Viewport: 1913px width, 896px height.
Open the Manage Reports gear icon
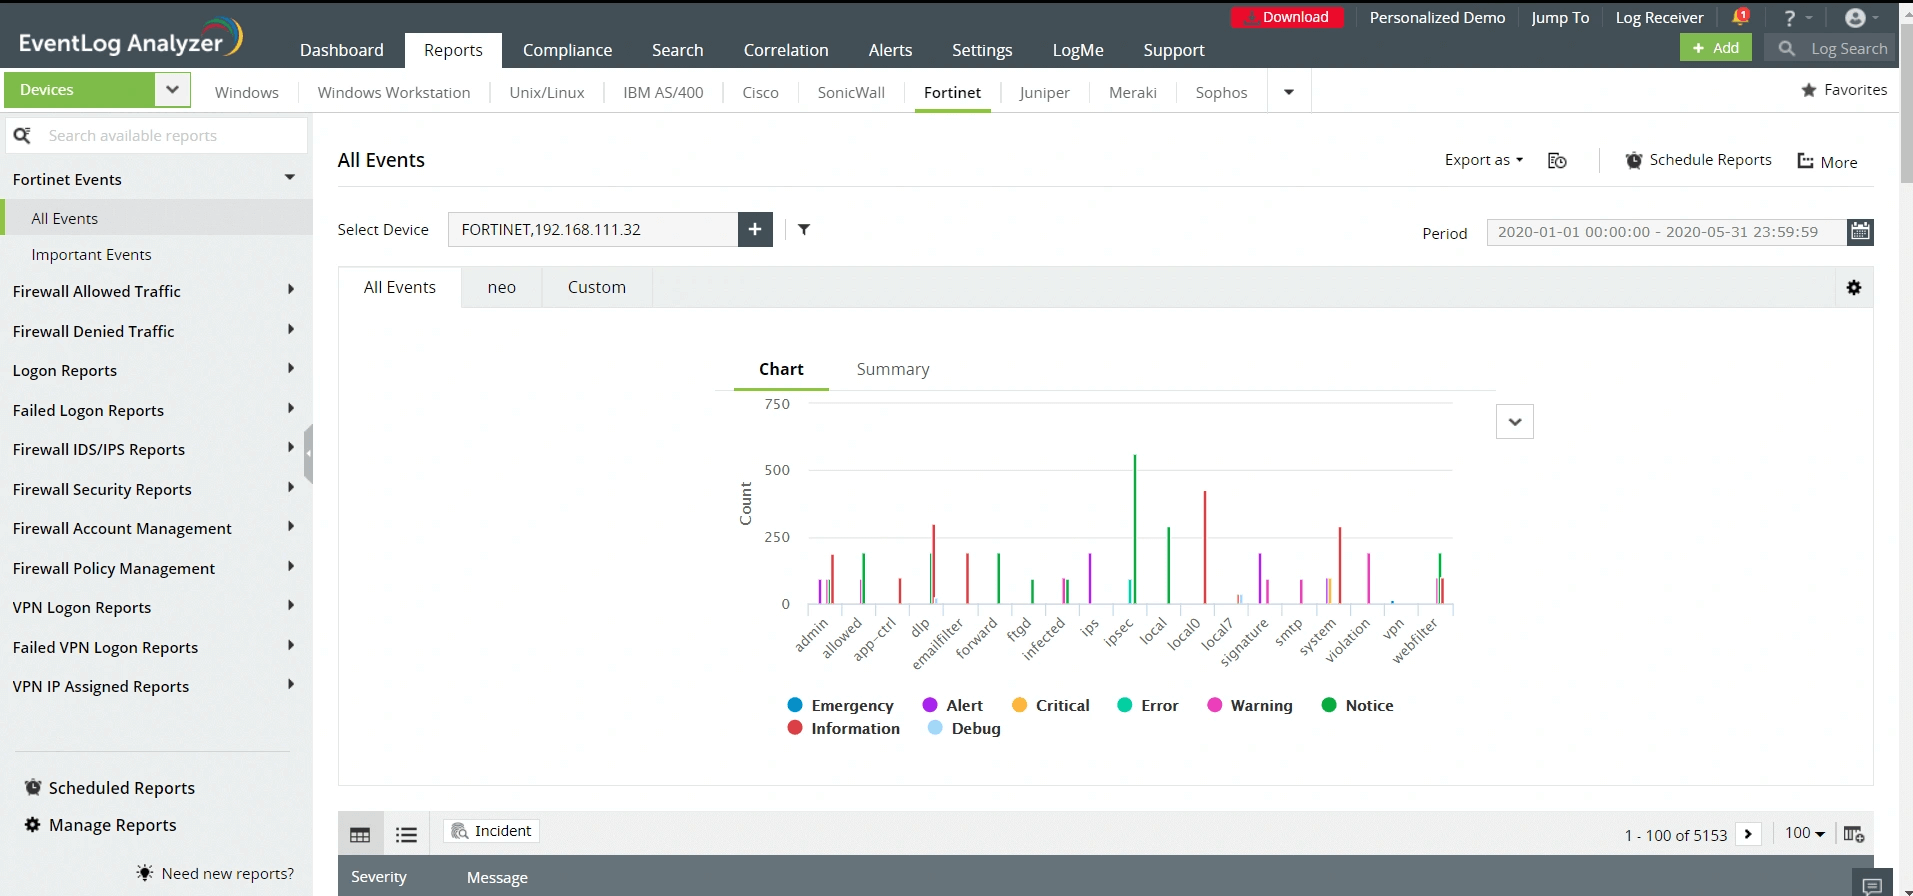33,825
